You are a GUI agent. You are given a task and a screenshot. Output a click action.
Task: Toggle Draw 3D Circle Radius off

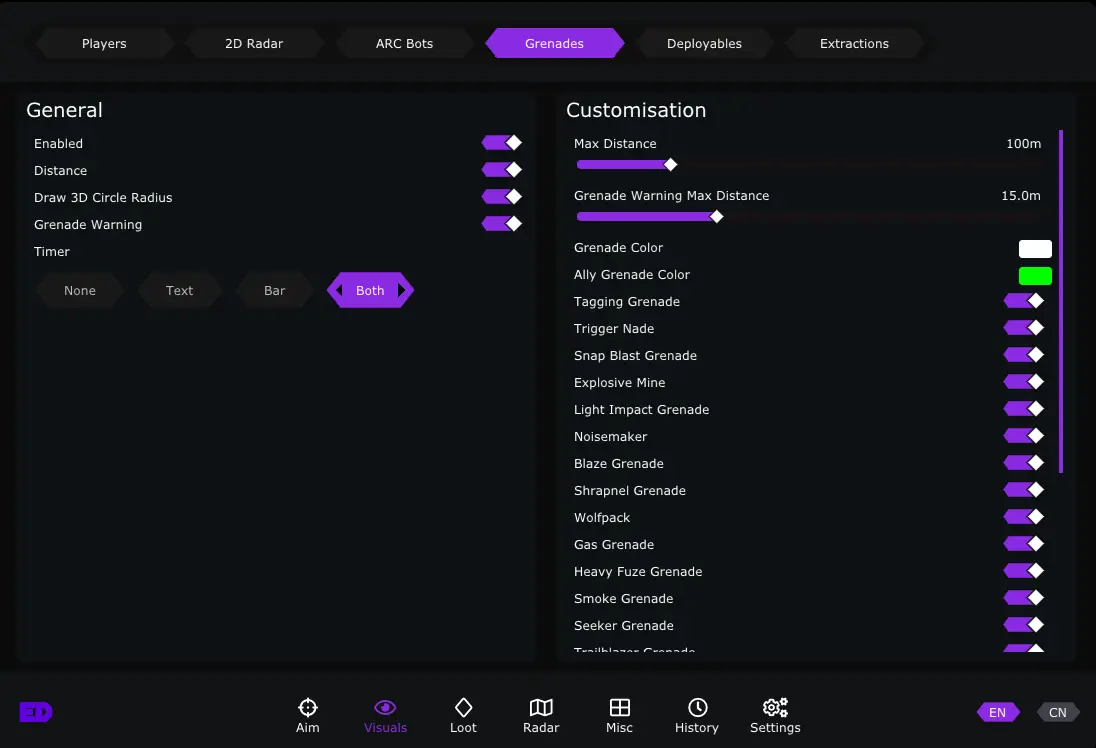pos(502,197)
